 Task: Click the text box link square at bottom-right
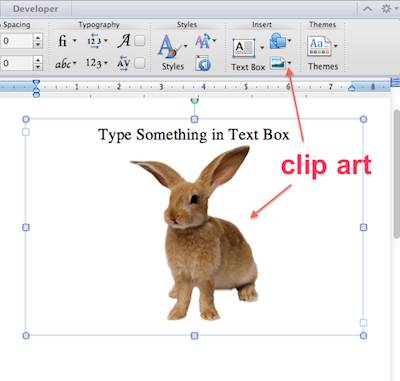pos(364,323)
